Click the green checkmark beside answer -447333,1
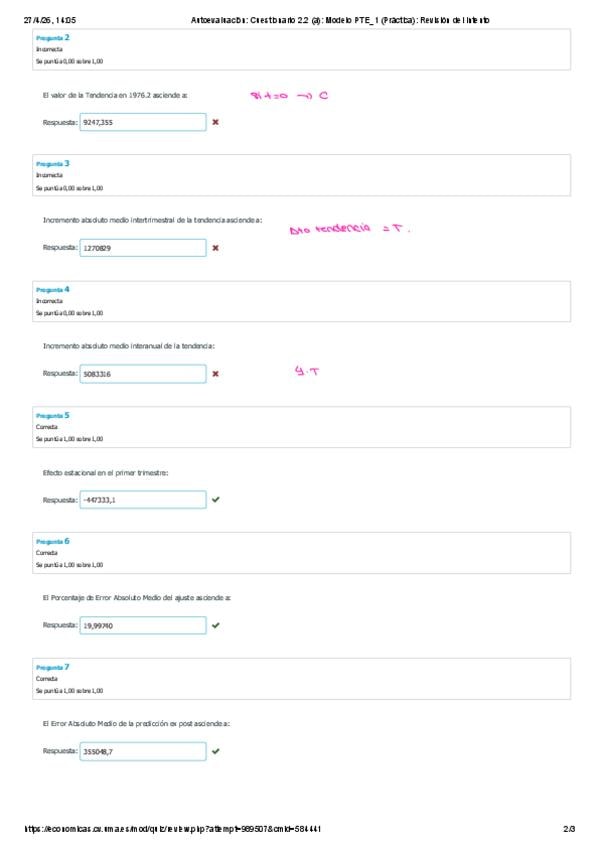 216,499
